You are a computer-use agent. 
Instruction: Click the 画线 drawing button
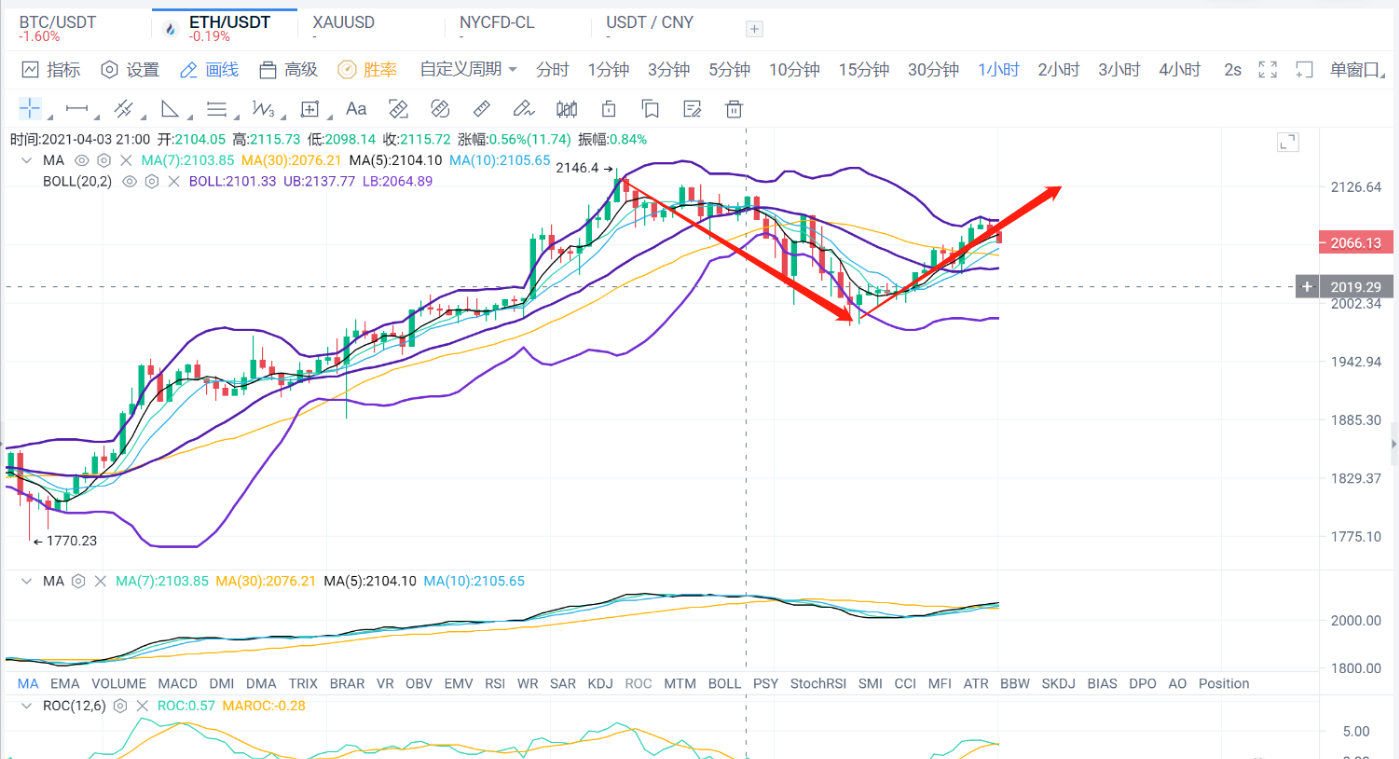209,69
